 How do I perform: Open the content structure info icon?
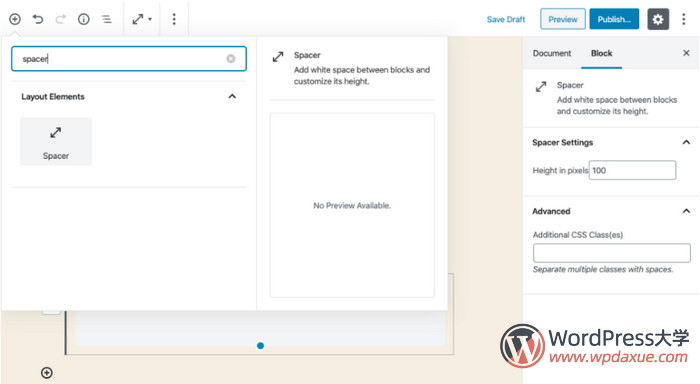click(83, 19)
